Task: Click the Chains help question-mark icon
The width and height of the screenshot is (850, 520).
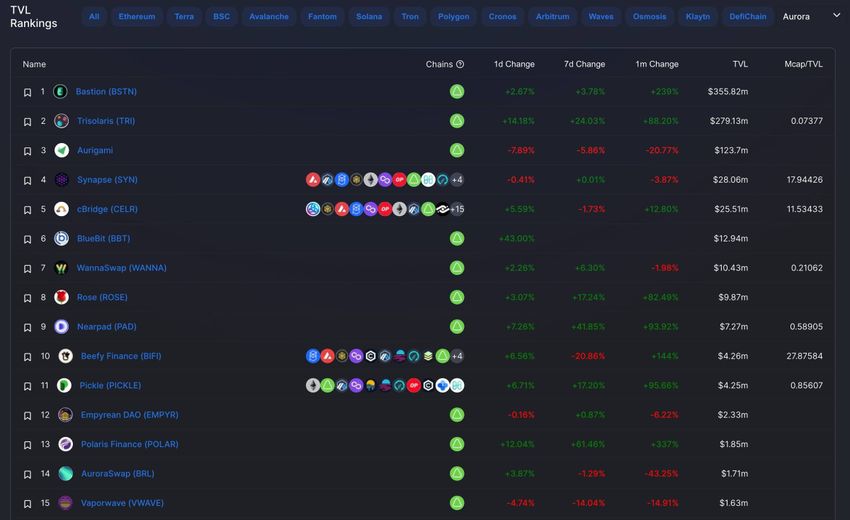Action: [460, 64]
